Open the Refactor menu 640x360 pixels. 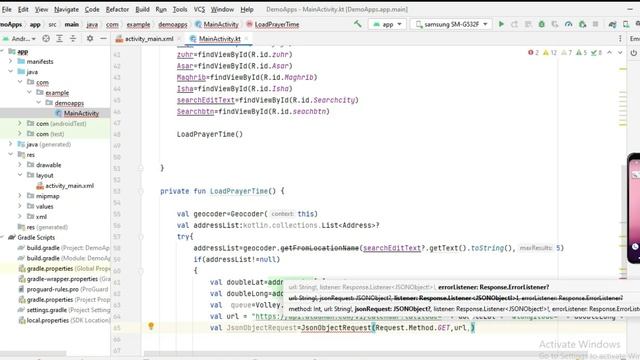pyautogui.click(x=117, y=9)
